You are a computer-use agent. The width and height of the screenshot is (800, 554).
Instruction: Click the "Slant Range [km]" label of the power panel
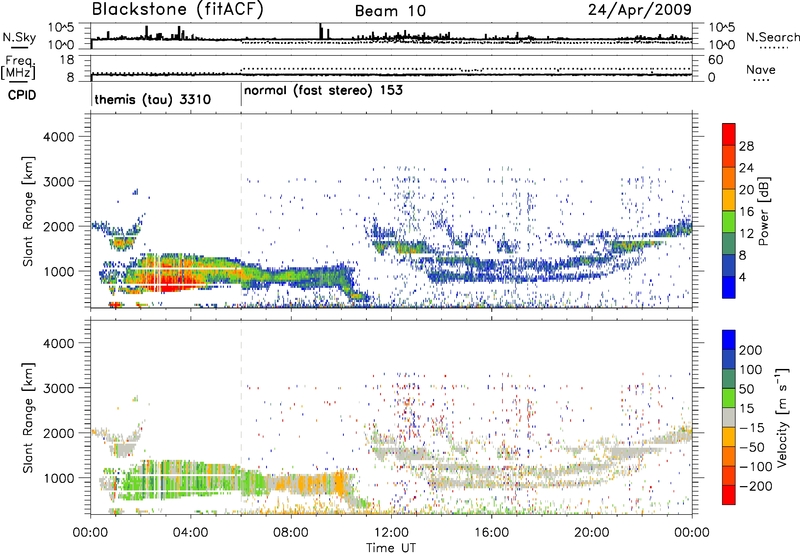29,211
